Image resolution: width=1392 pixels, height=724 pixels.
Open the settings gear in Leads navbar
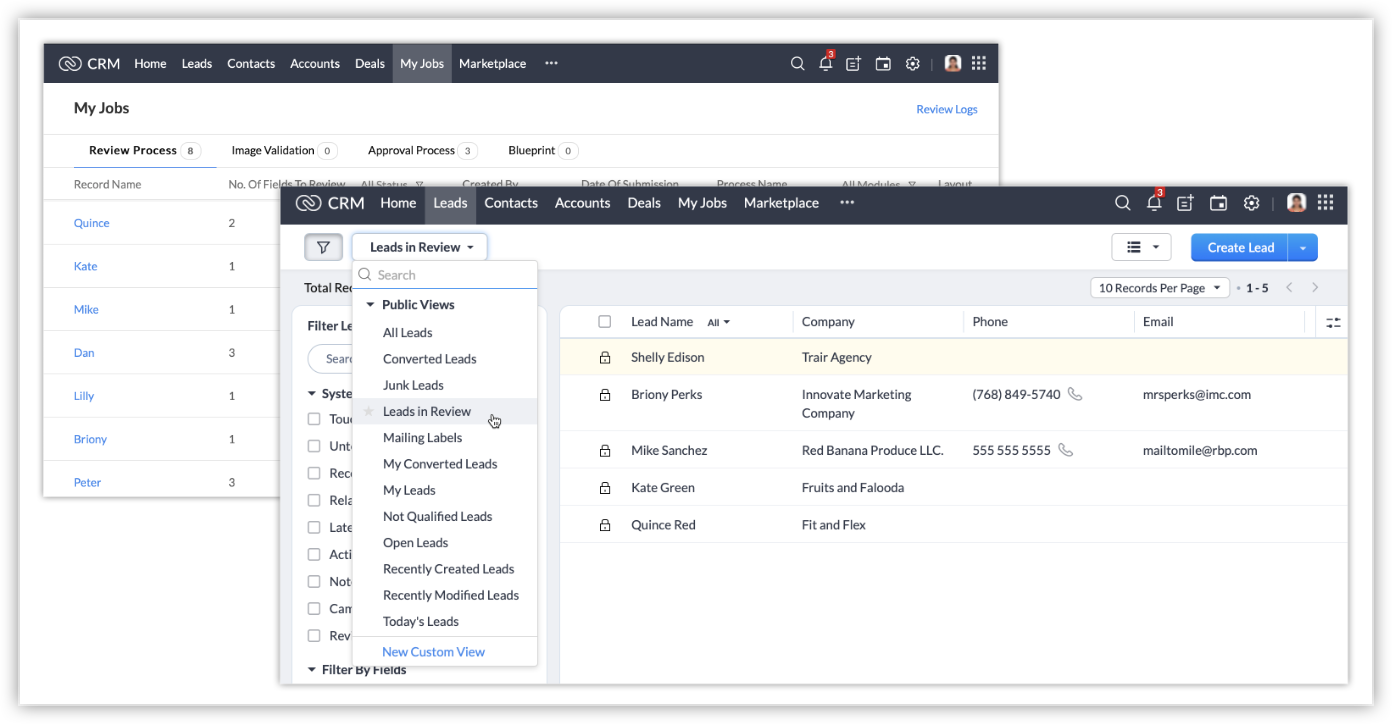(1251, 203)
